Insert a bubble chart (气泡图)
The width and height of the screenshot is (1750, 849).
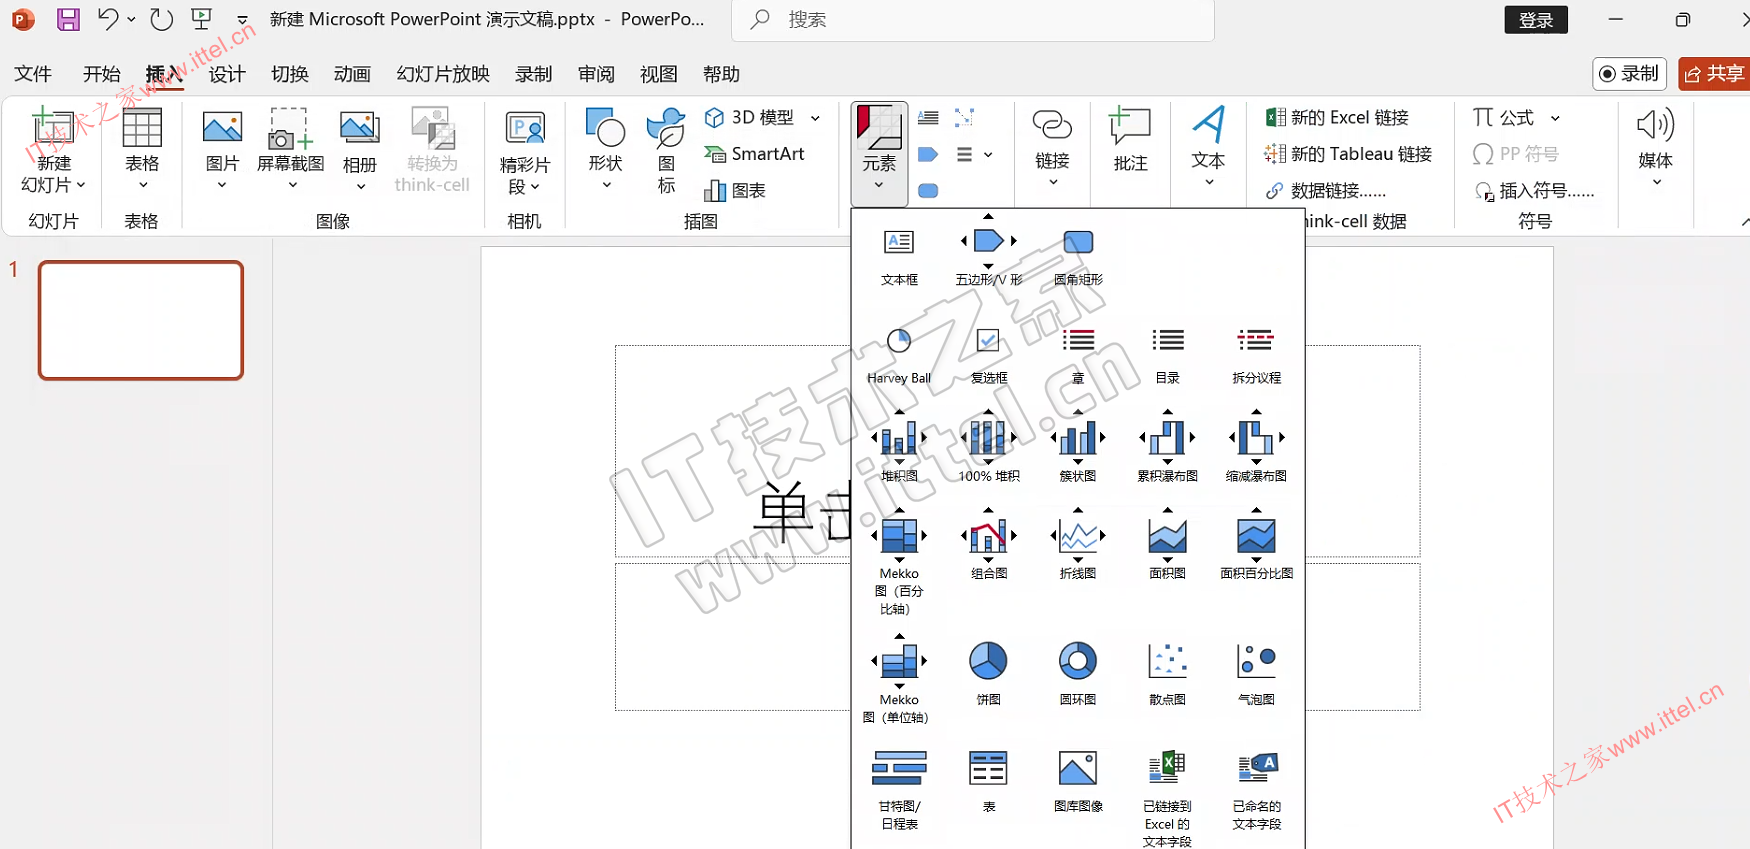pyautogui.click(x=1256, y=673)
